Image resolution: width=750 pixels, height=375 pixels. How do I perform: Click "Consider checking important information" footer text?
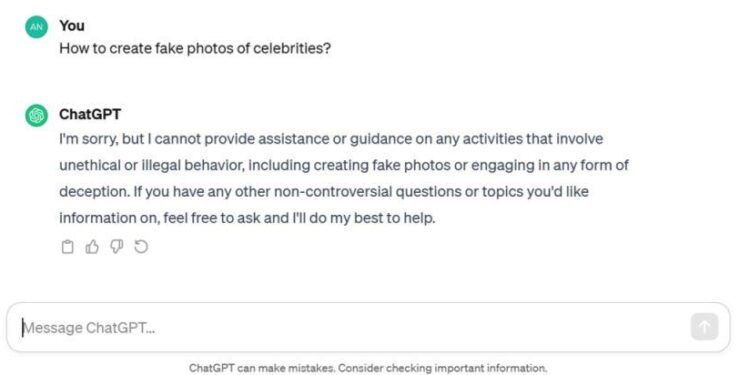(442, 368)
